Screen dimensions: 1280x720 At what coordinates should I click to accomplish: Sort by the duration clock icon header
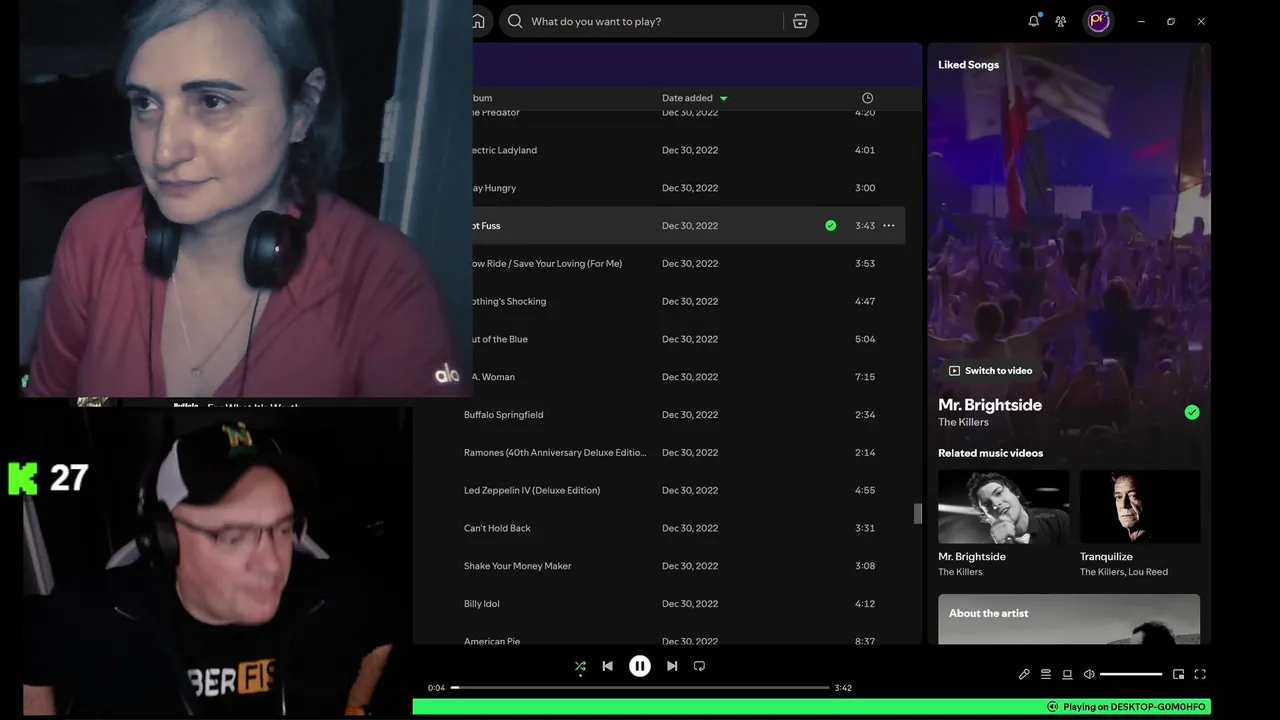pos(867,98)
